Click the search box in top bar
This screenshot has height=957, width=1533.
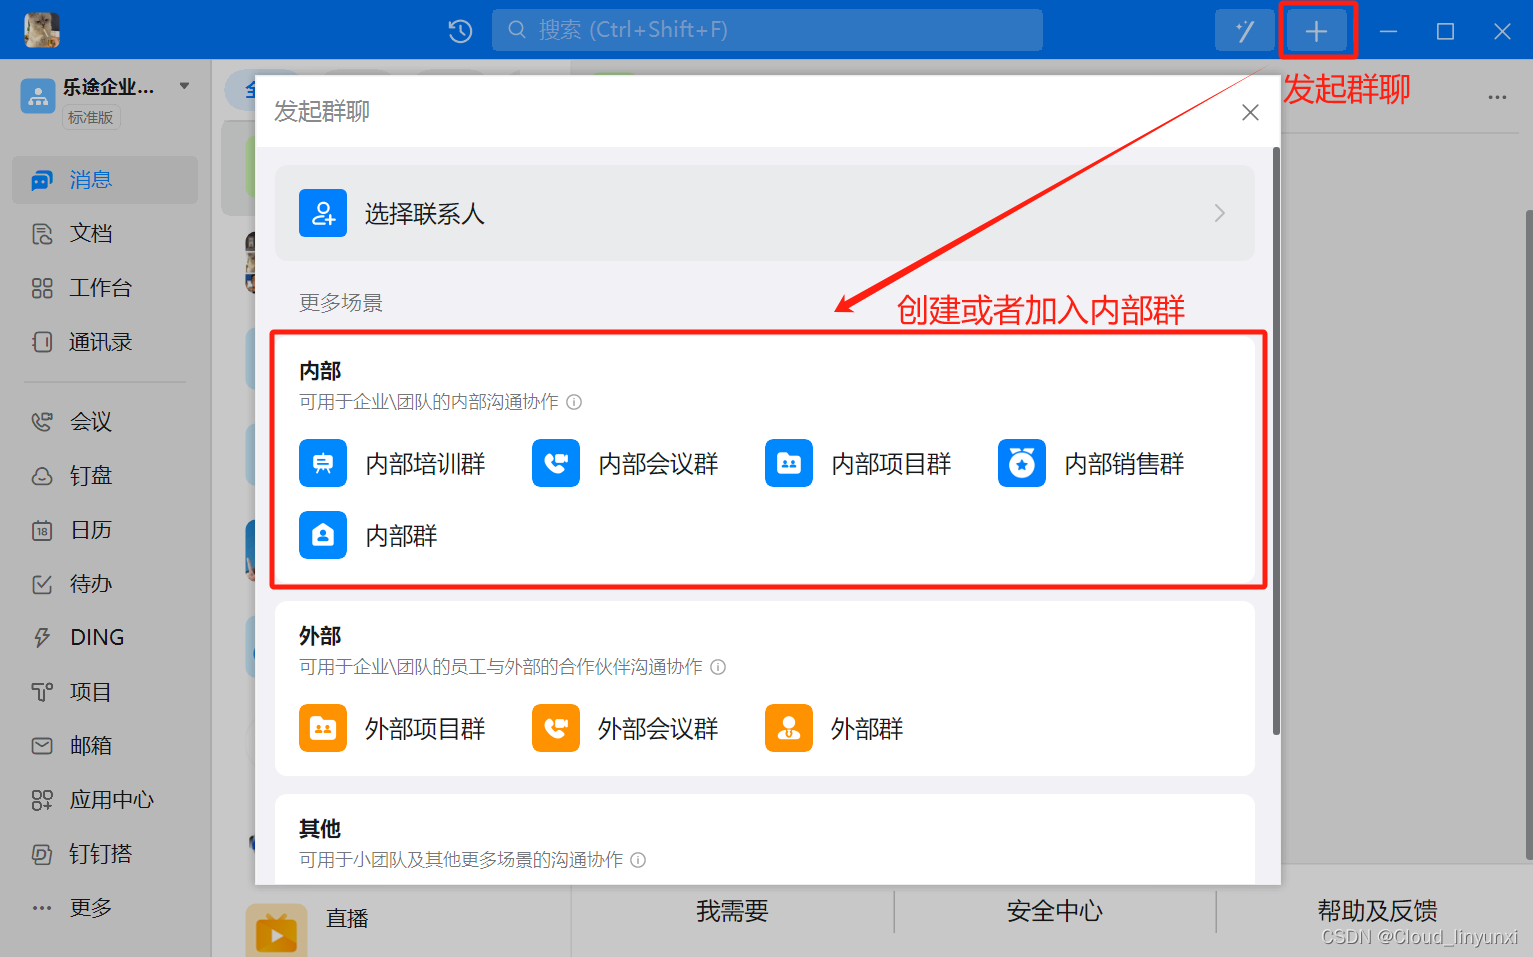coord(767,30)
